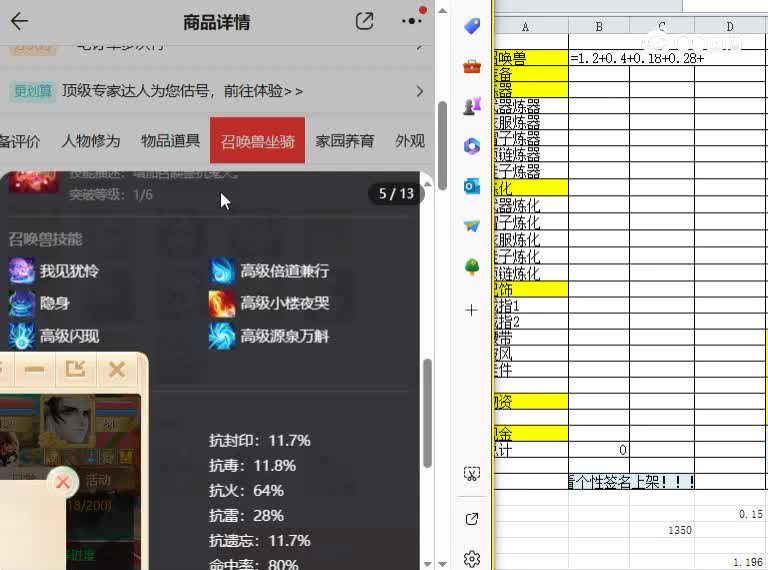Open the paper plane sidebar icon
Screen dimensions: 768x570
472,226
